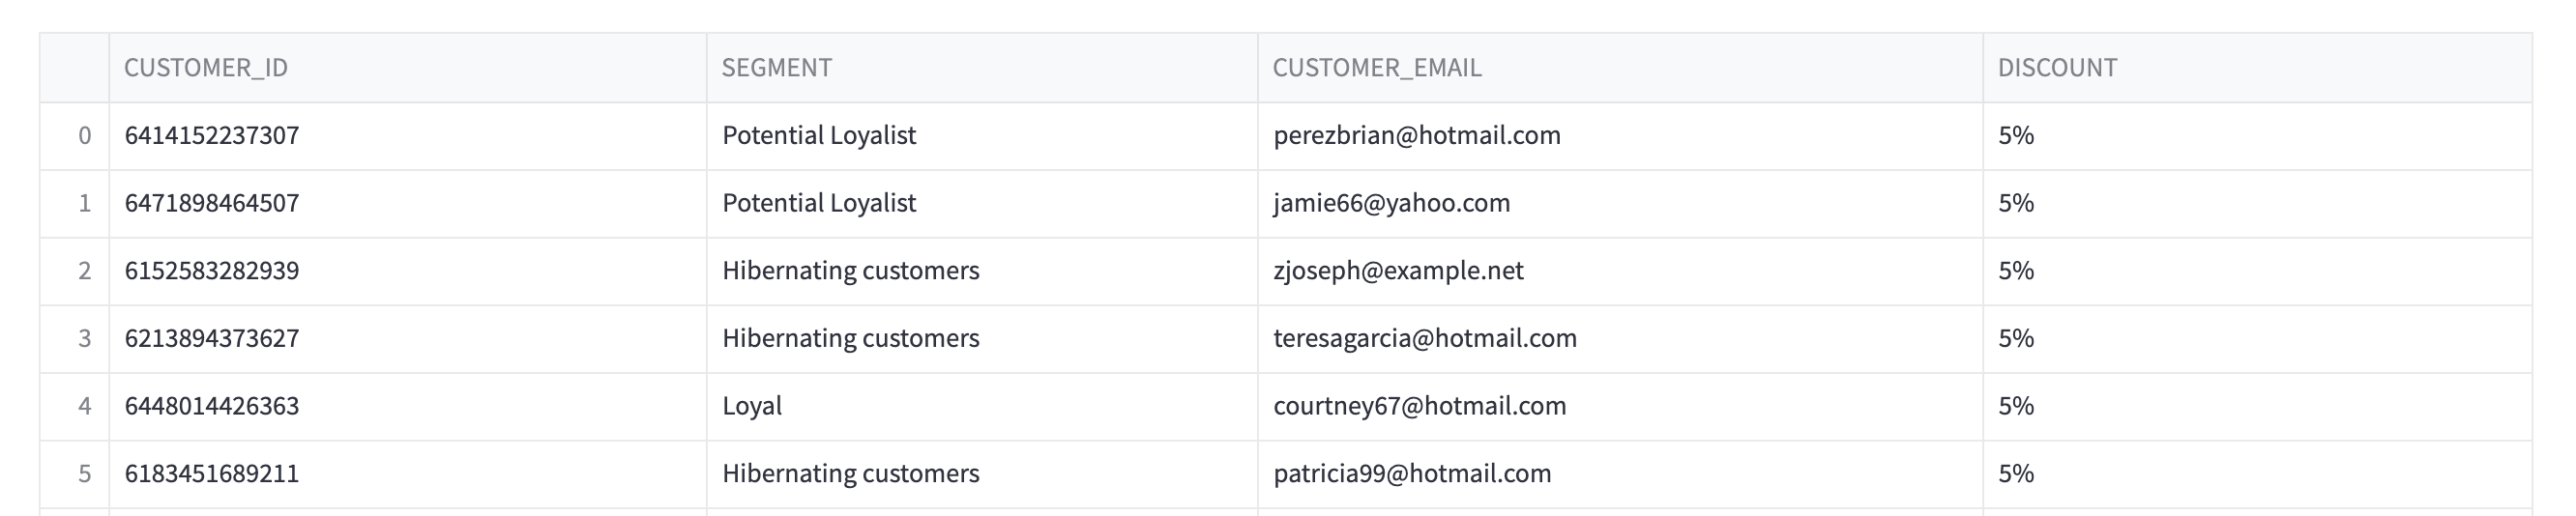
Task: Click the CUSTOMER_EMAIL column header
Action: pos(1620,68)
